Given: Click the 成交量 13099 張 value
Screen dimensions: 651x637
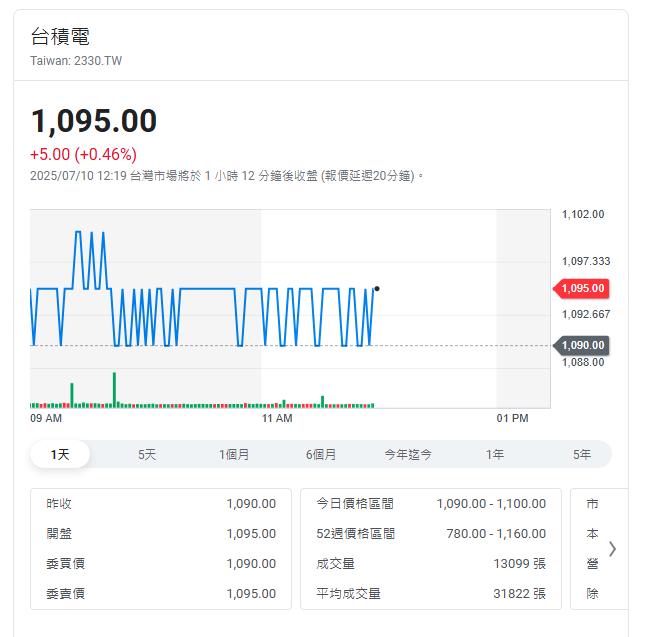Looking at the screenshot, I should [x=520, y=564].
